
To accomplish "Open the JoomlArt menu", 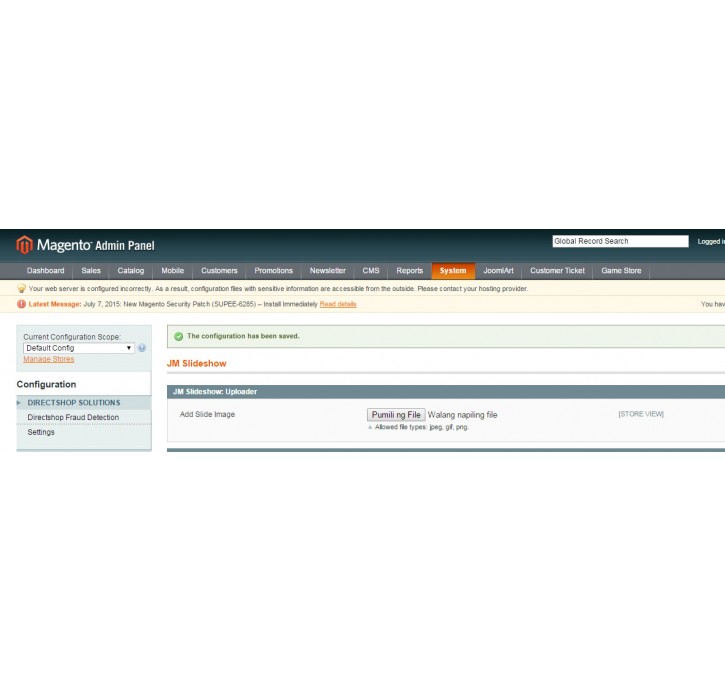I will click(498, 271).
